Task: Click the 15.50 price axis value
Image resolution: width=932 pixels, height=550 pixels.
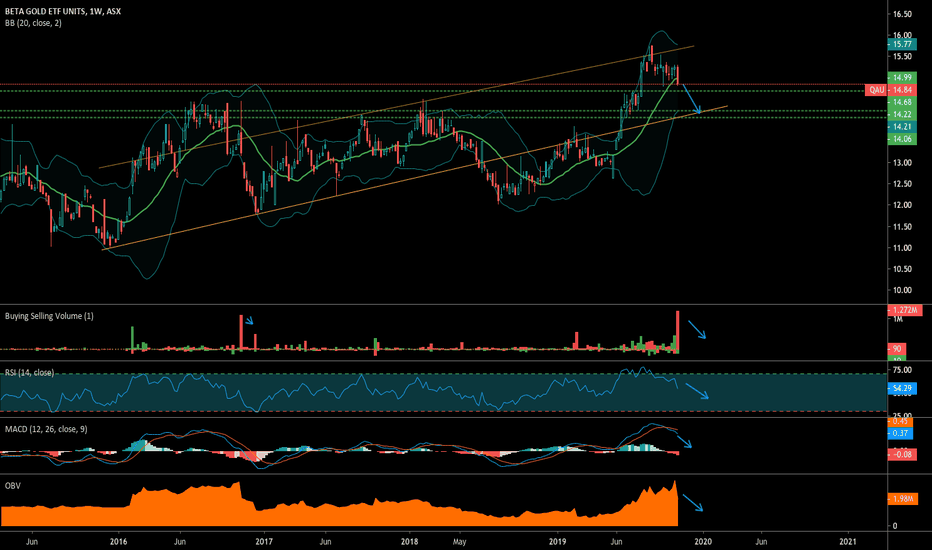Action: click(902, 56)
